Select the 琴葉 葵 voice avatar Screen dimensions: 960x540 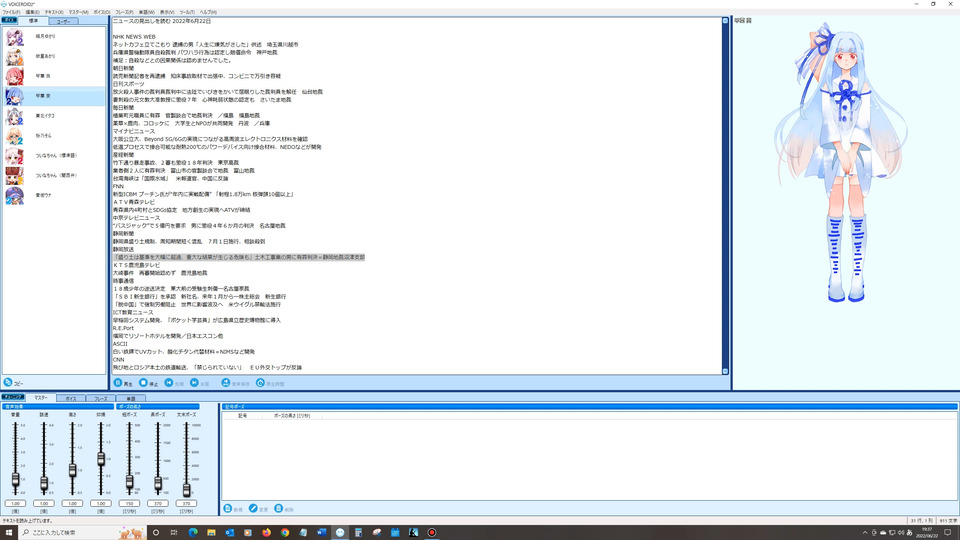coord(15,96)
